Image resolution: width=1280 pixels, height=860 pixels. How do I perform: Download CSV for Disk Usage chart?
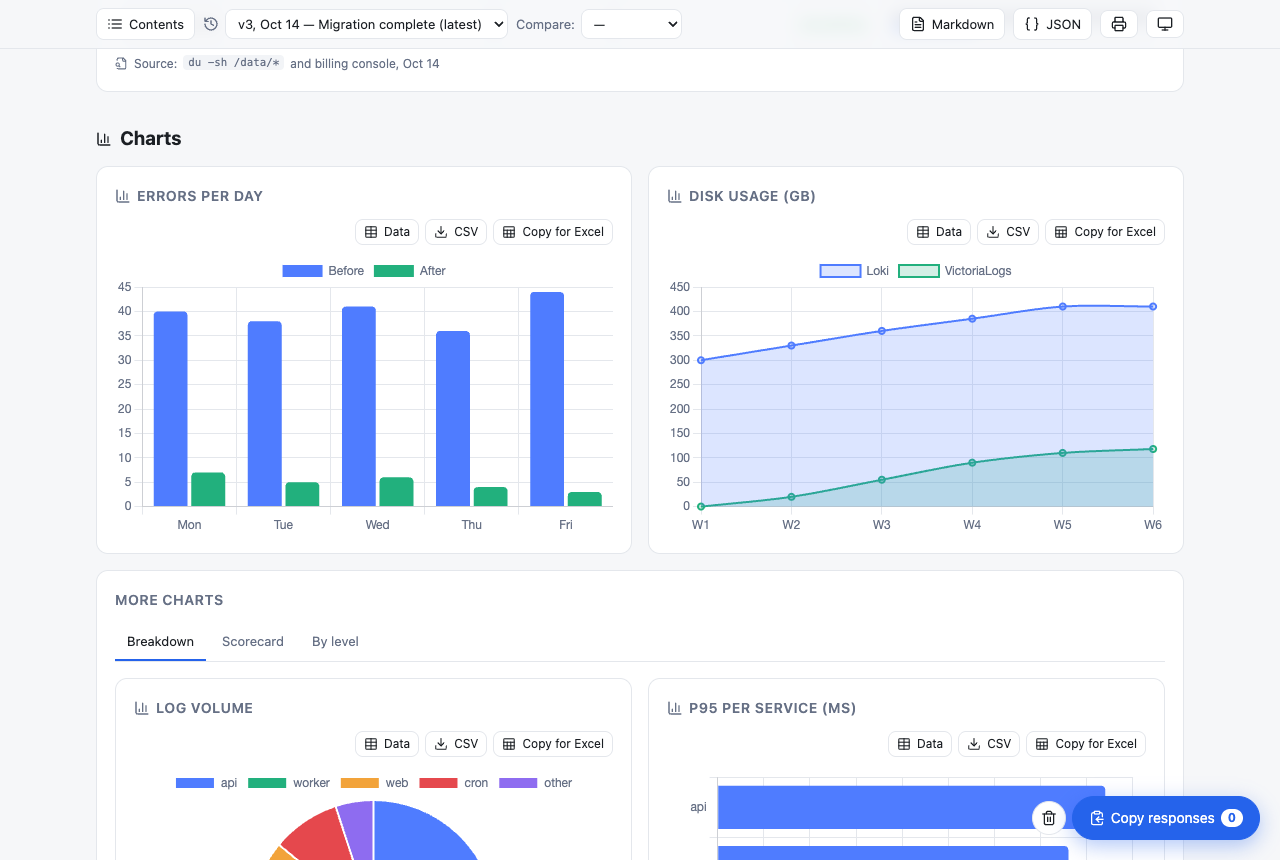click(1008, 232)
